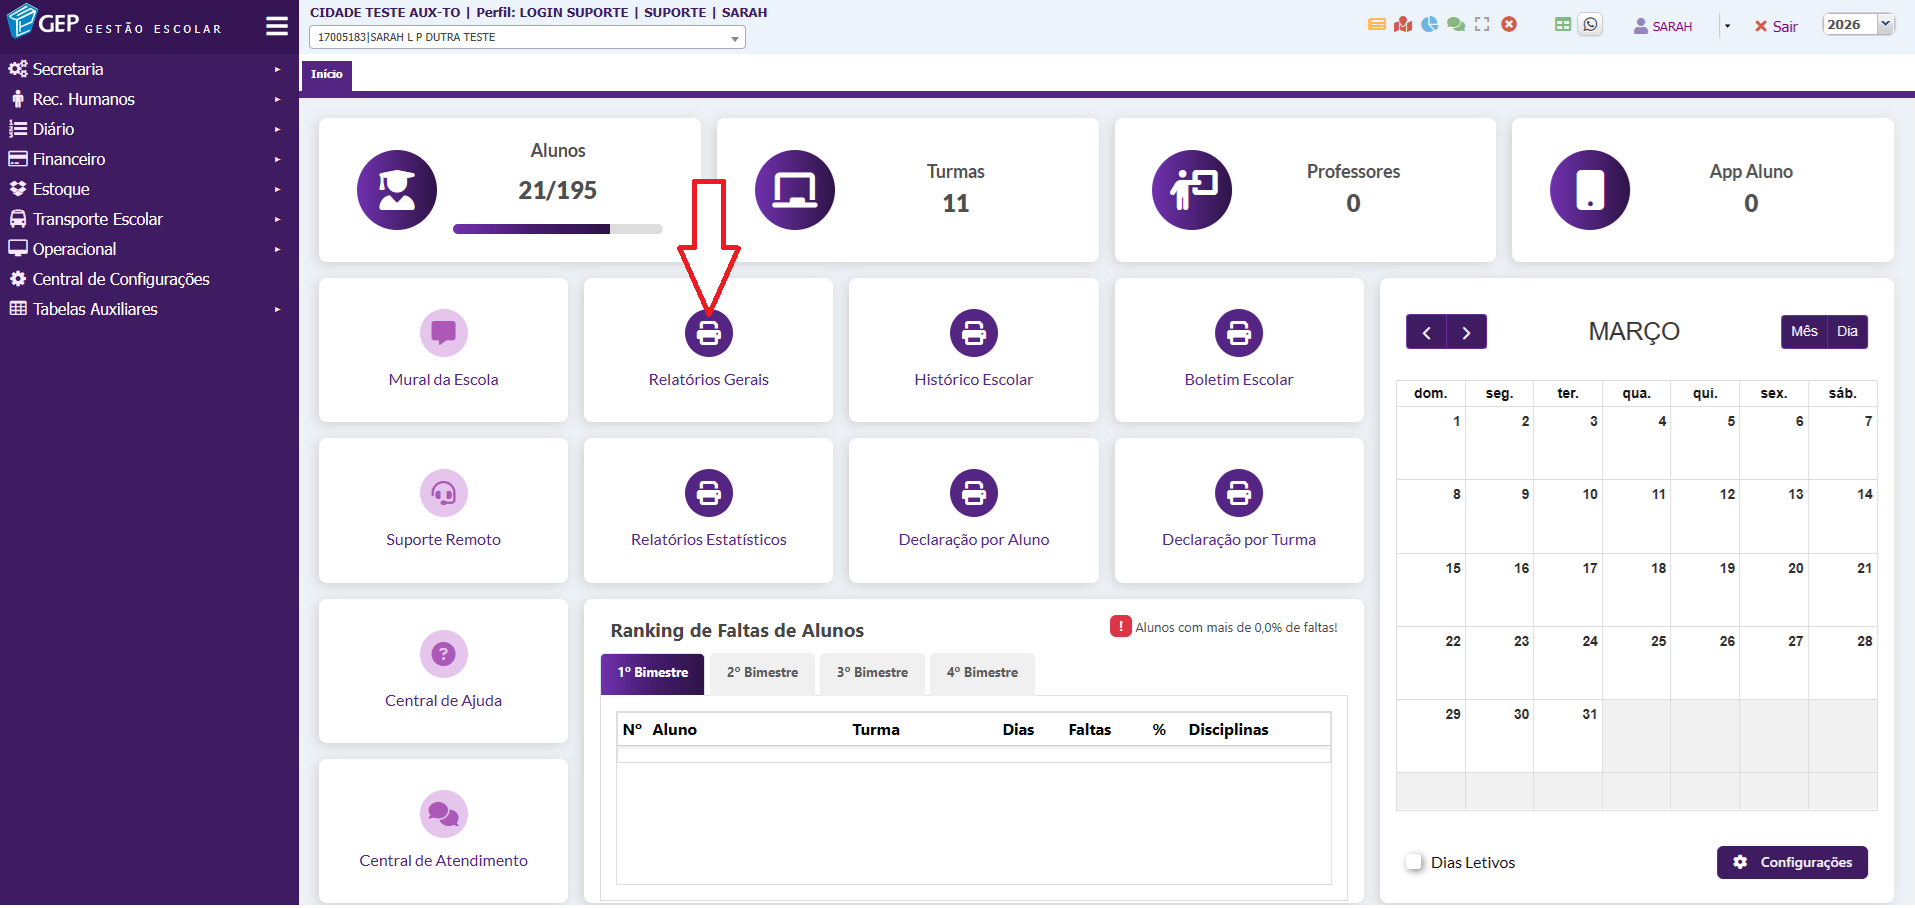Click the pie chart icon in header
The width and height of the screenshot is (1915, 908).
coord(1430,25)
